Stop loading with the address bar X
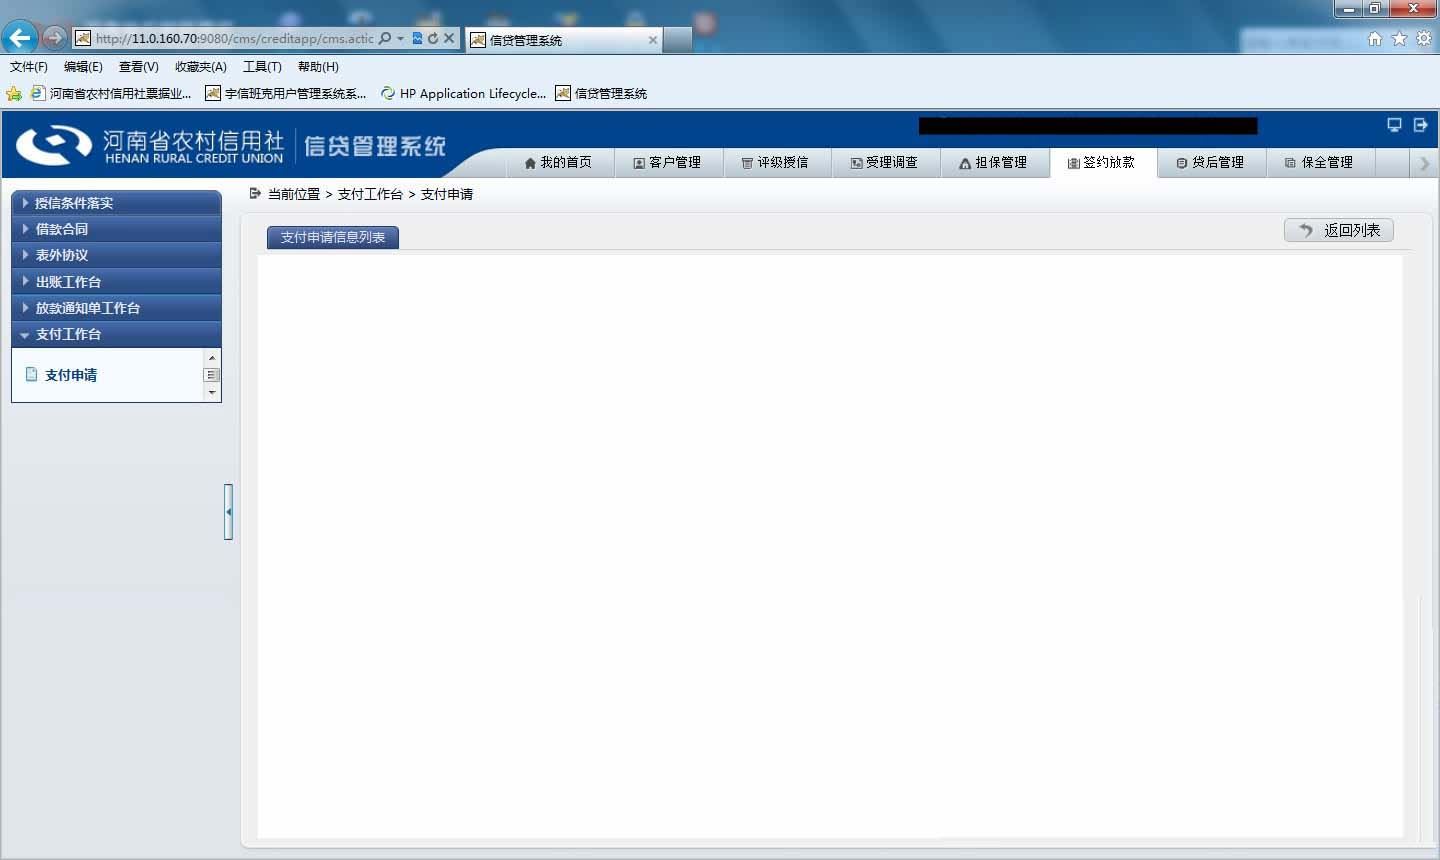1440x860 pixels. click(x=449, y=38)
